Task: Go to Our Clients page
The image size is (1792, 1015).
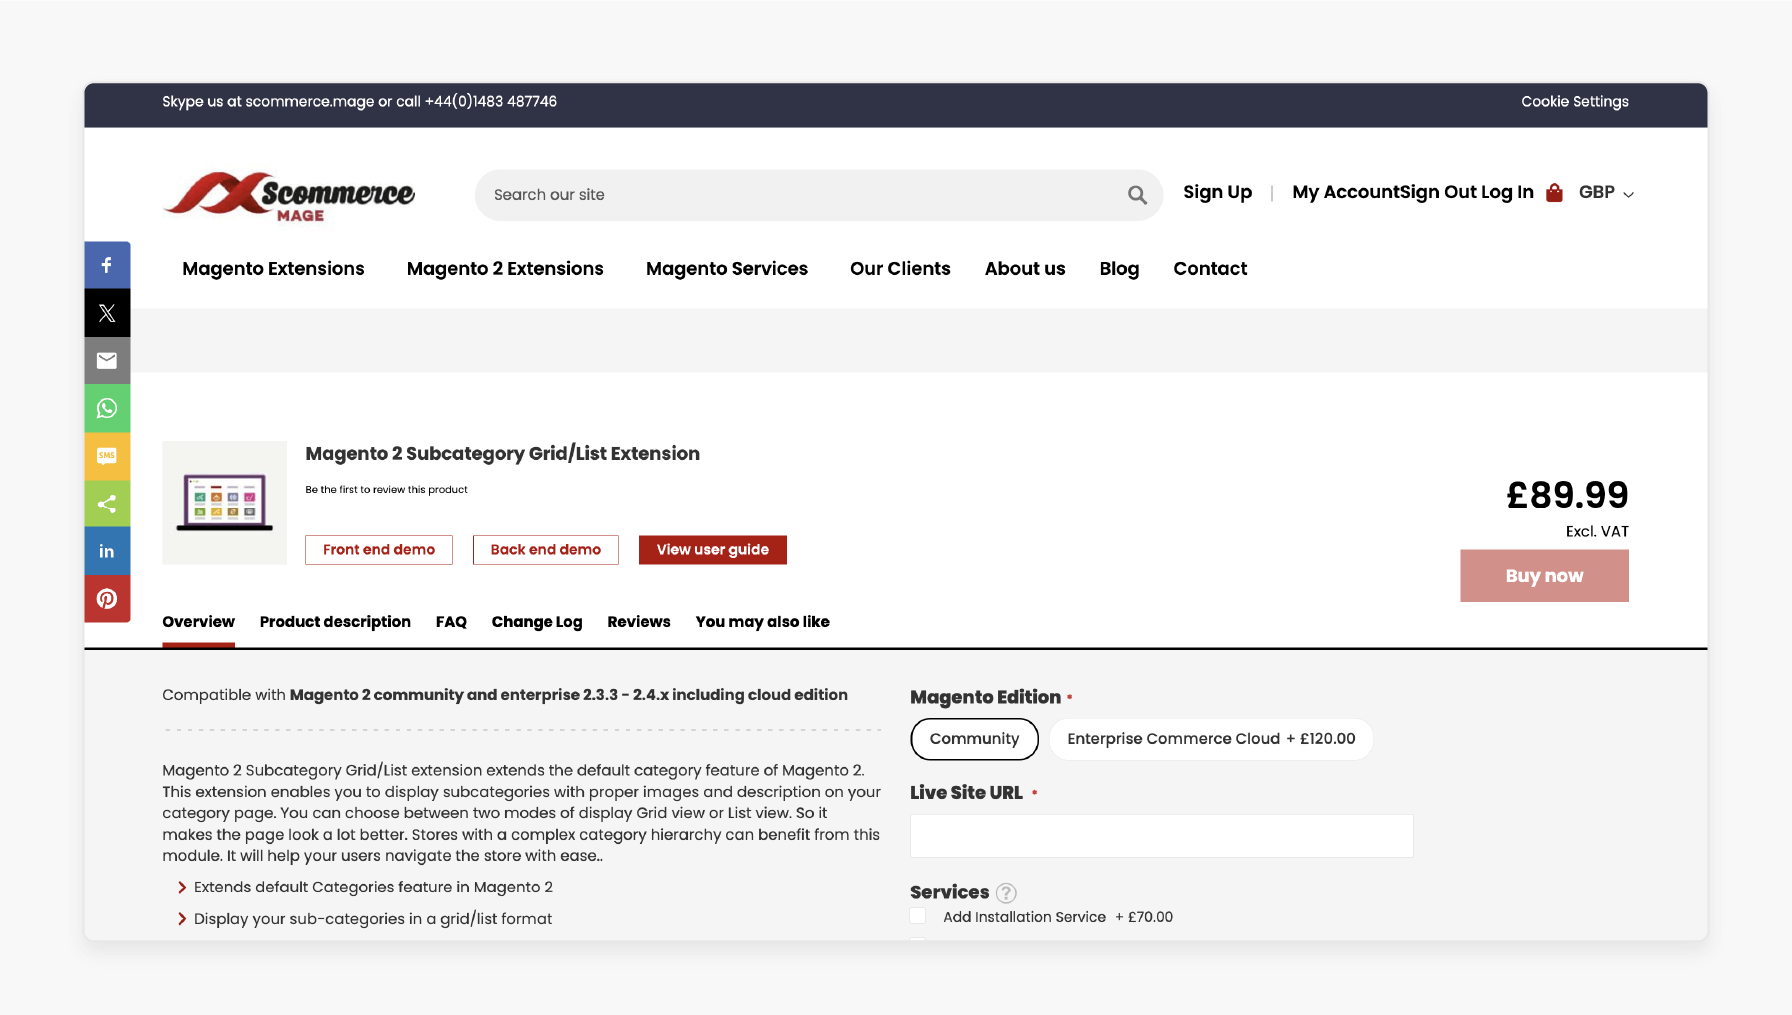Action: click(900, 269)
